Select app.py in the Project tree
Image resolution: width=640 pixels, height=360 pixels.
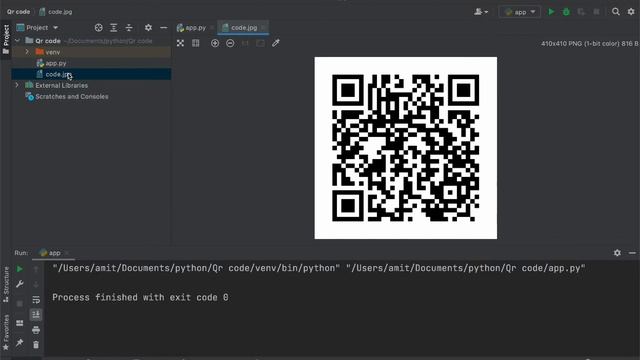[56, 63]
